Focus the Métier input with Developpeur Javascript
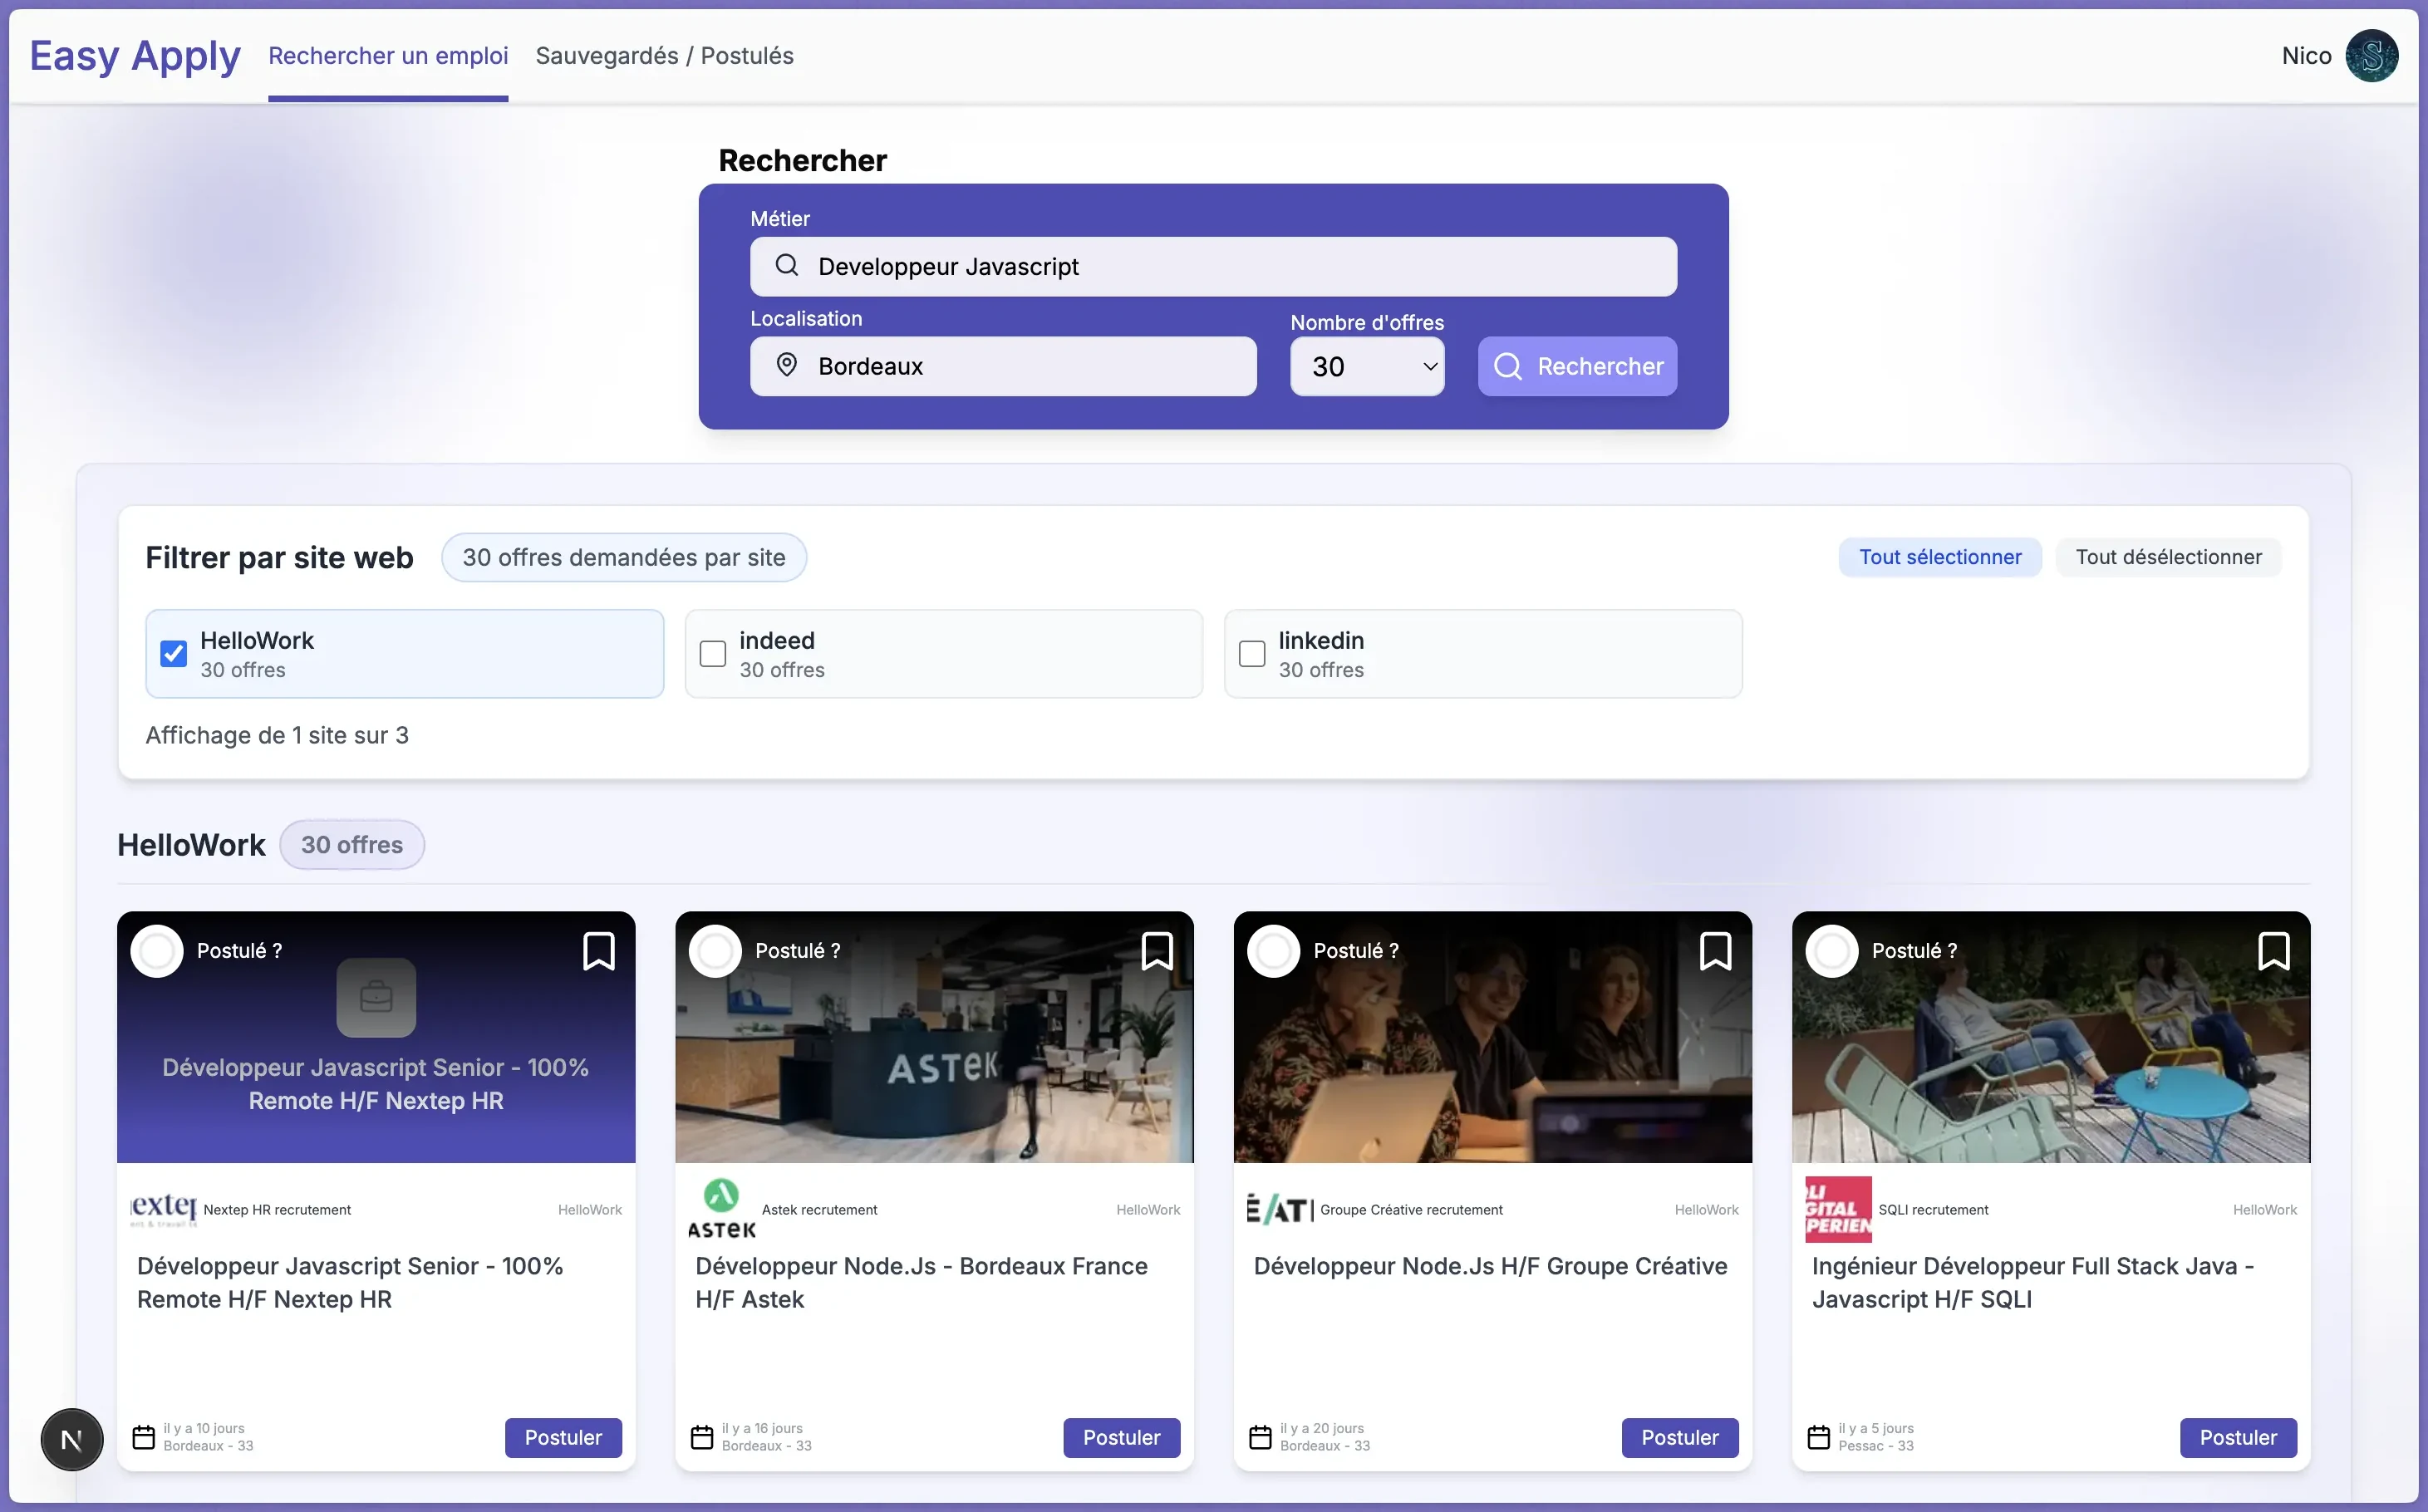Screen dimensions: 2428x1512 (x=1214, y=266)
